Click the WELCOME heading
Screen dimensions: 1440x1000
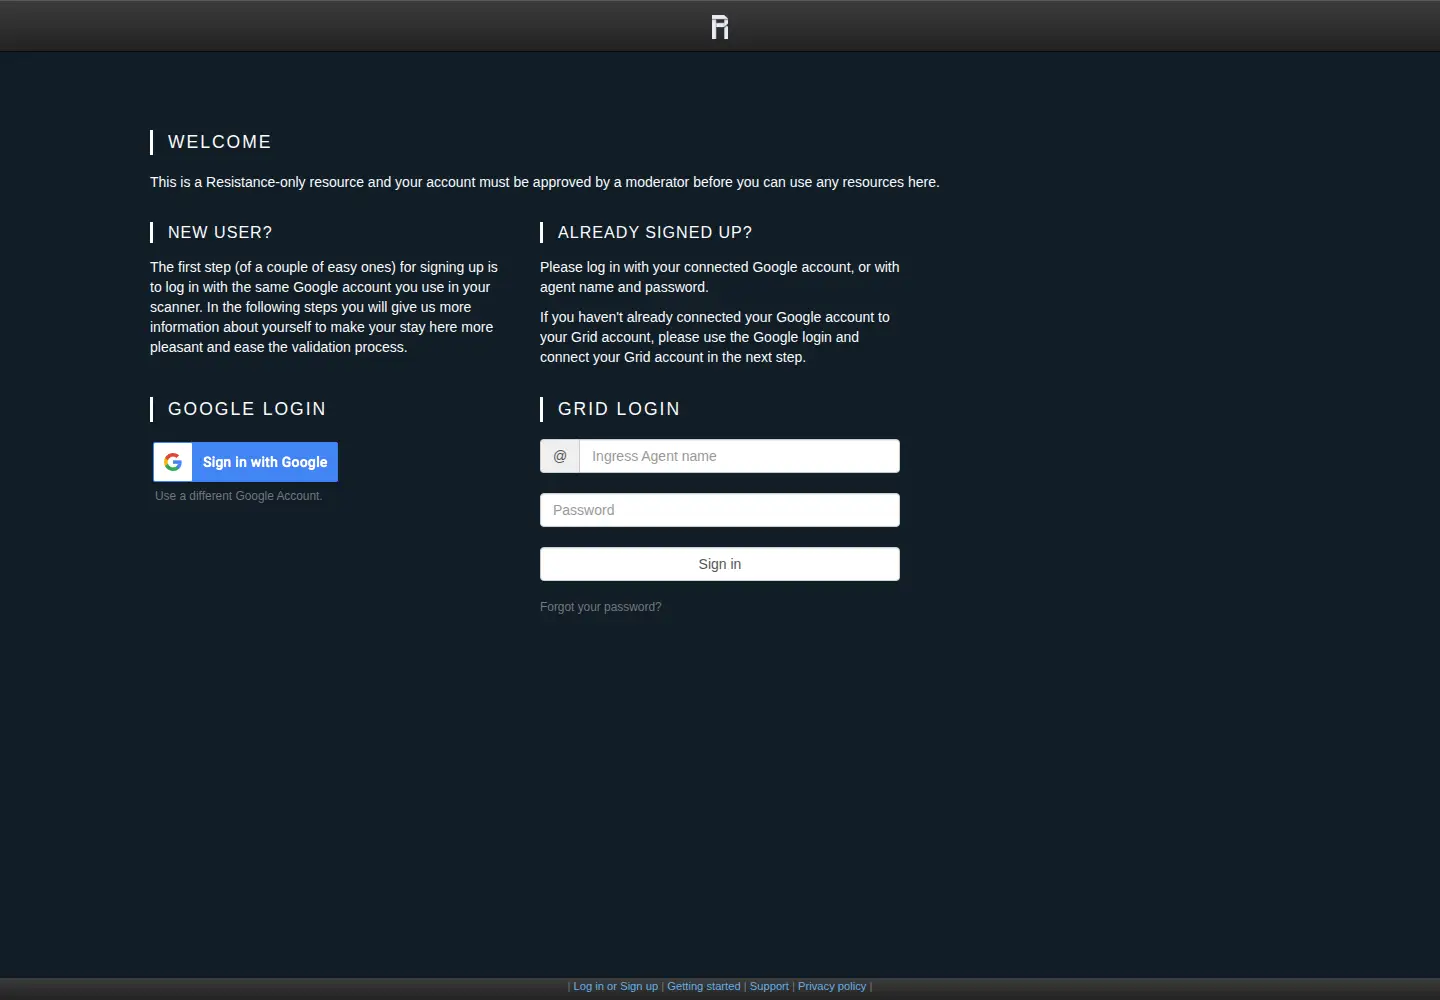[220, 142]
